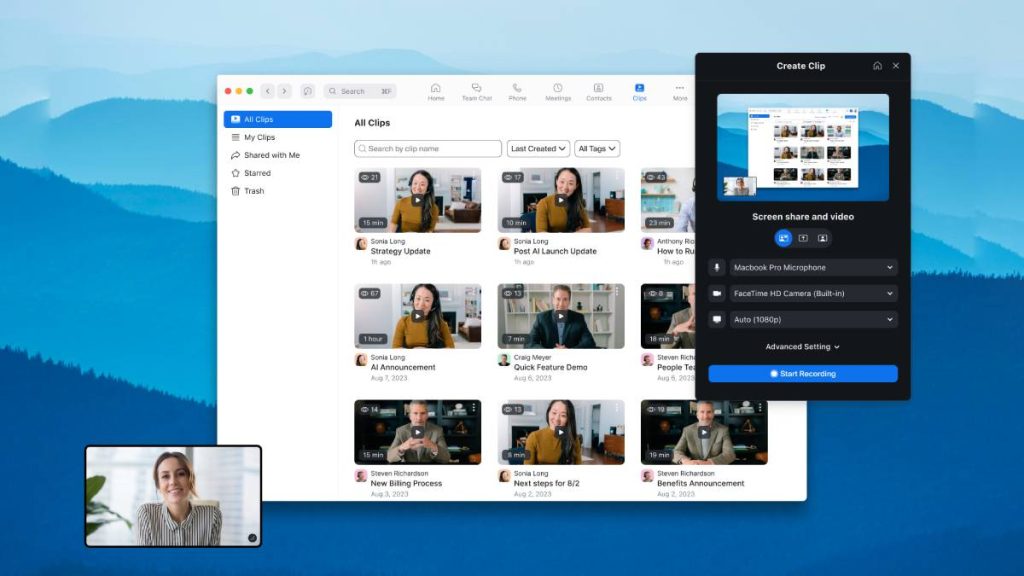
Task: Play the AI Announcement clip
Action: point(417,316)
